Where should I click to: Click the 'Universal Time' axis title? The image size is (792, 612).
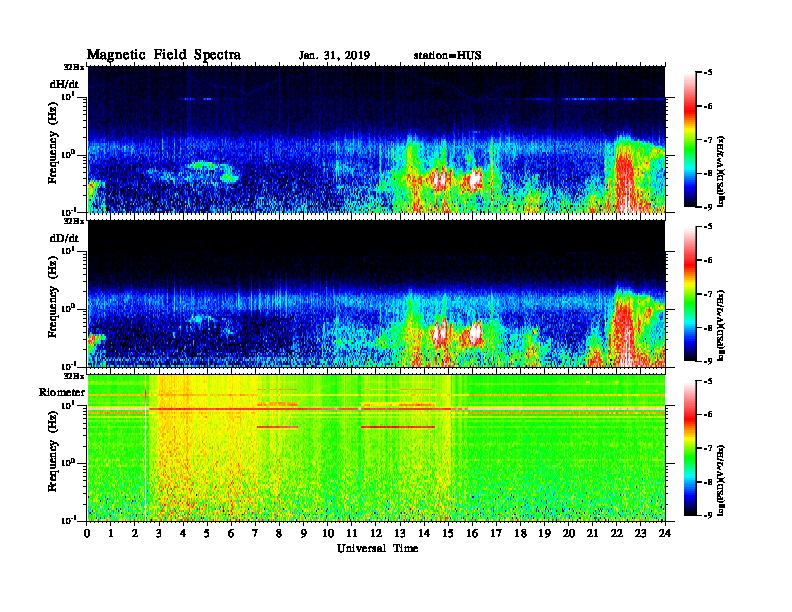[x=378, y=548]
